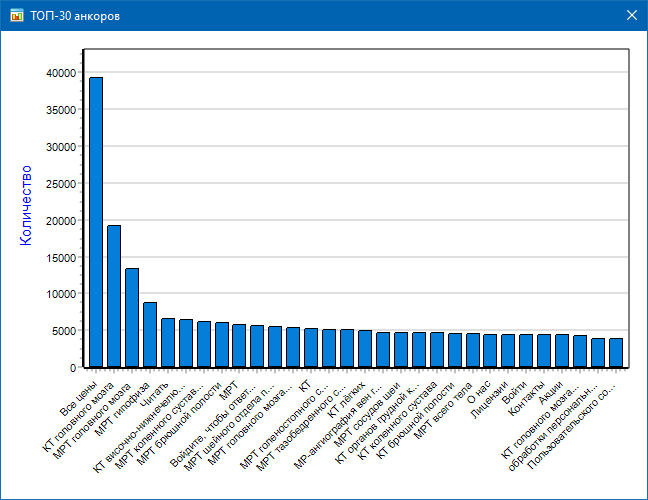Close the ТОП-30 анкоров window
This screenshot has width=648, height=500.
(x=631, y=15)
